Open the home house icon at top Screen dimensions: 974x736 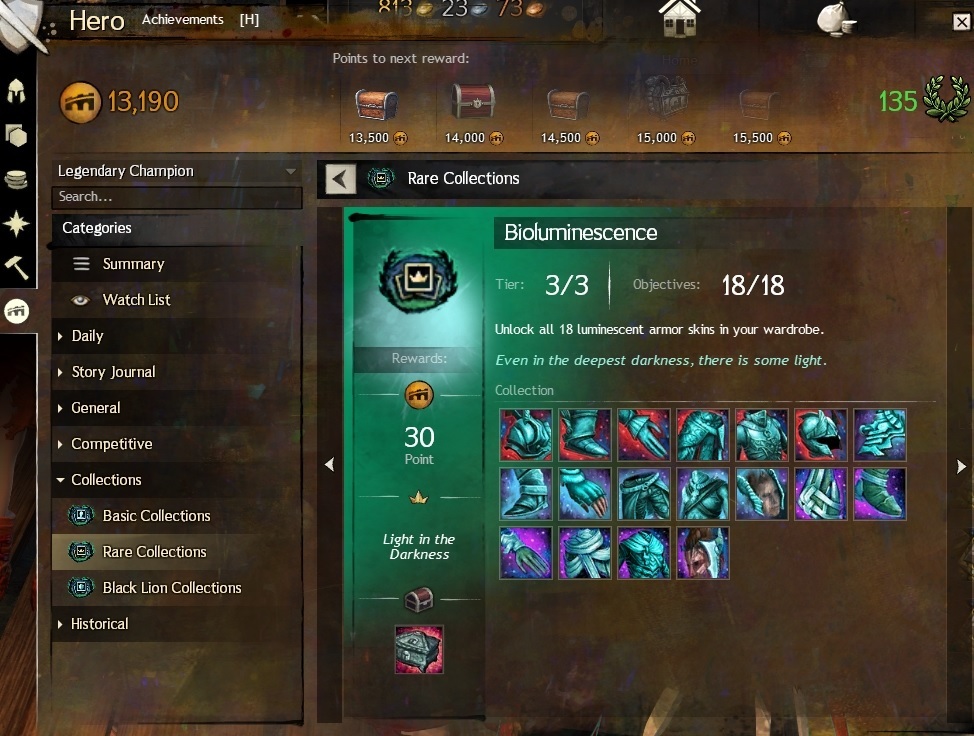pos(680,17)
